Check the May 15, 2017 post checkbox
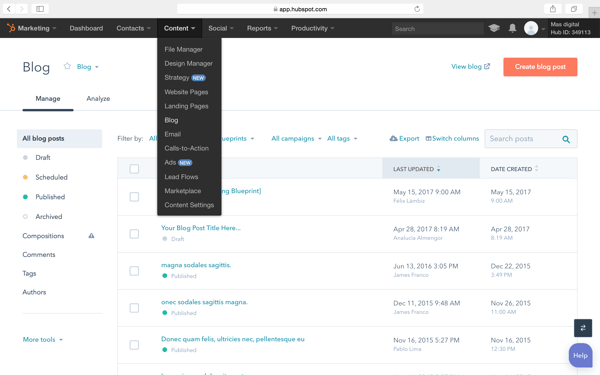This screenshot has width=600, height=375. [x=134, y=197]
